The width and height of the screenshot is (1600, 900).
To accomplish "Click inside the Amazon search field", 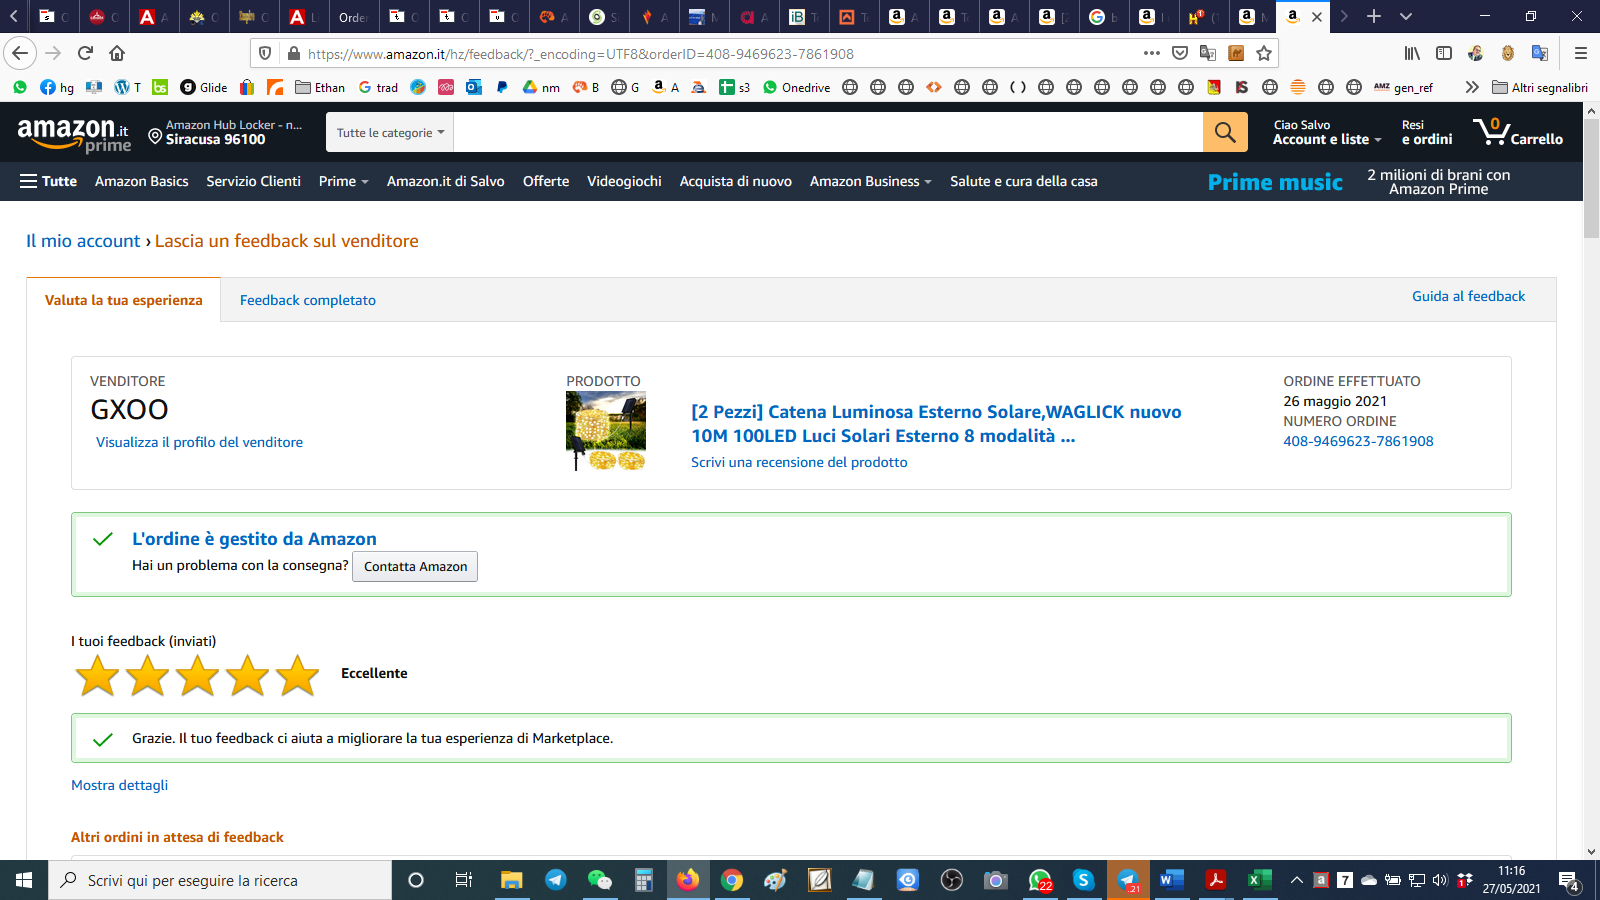I will click(828, 132).
